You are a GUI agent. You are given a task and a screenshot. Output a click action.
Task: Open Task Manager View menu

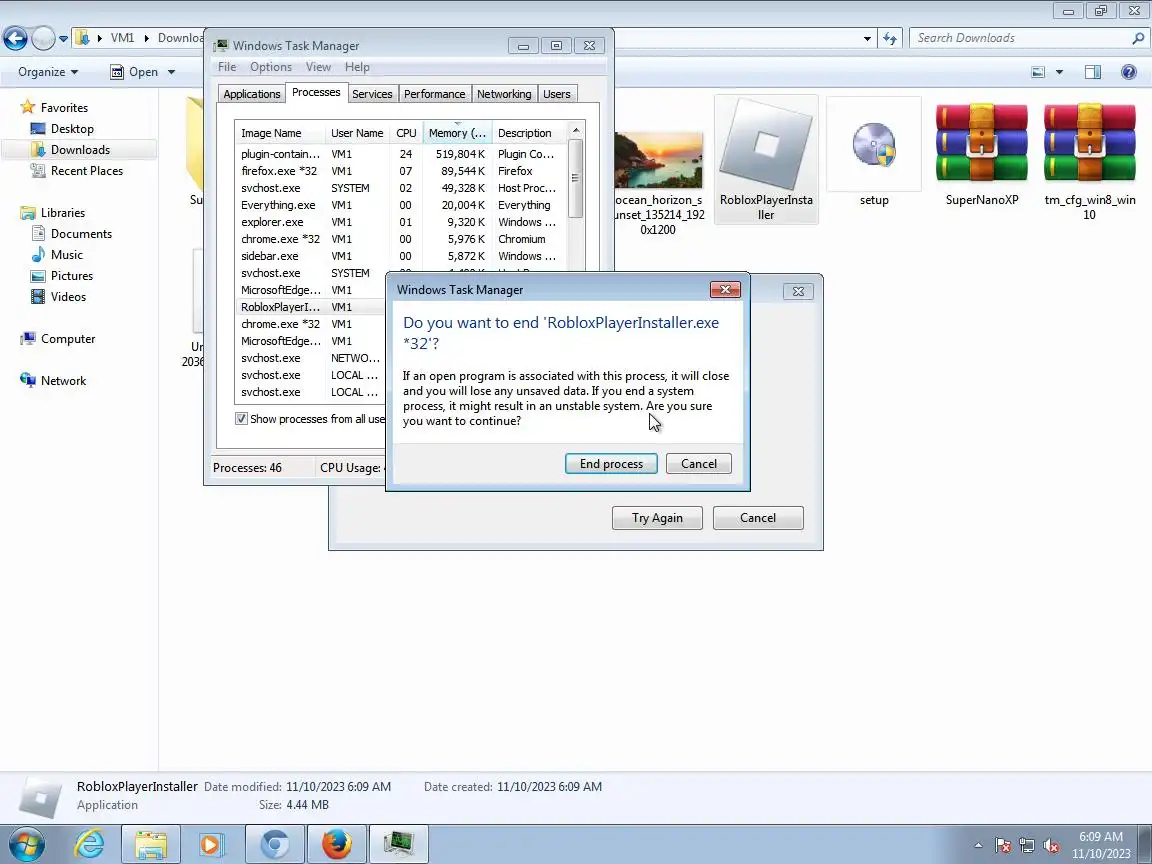point(318,67)
